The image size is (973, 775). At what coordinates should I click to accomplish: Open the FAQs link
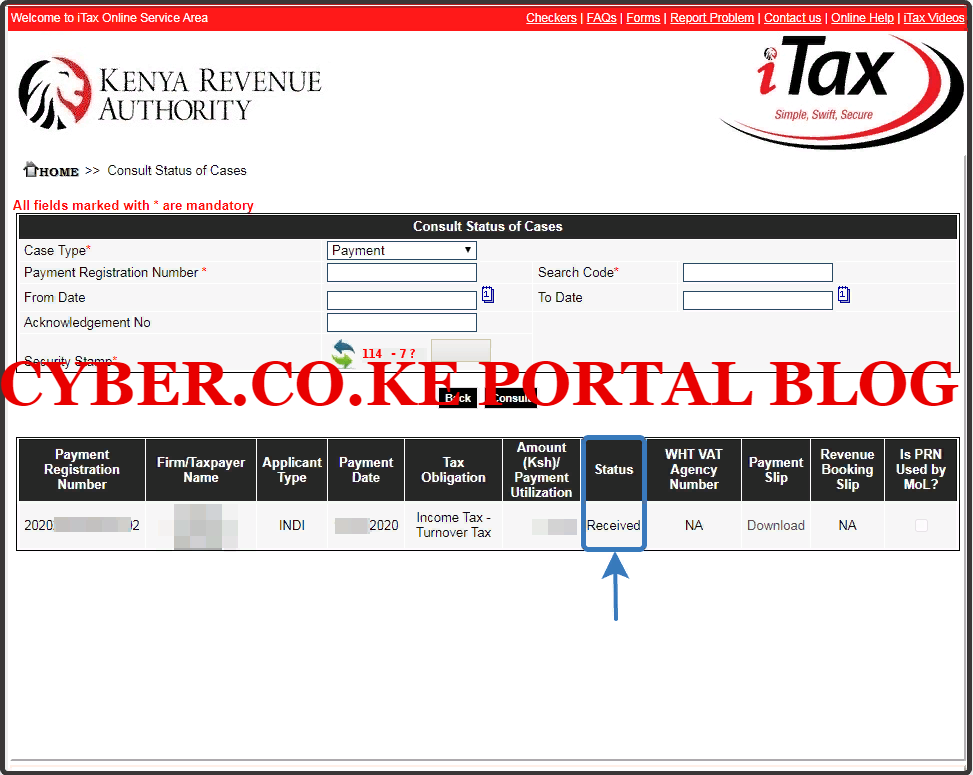(x=601, y=18)
